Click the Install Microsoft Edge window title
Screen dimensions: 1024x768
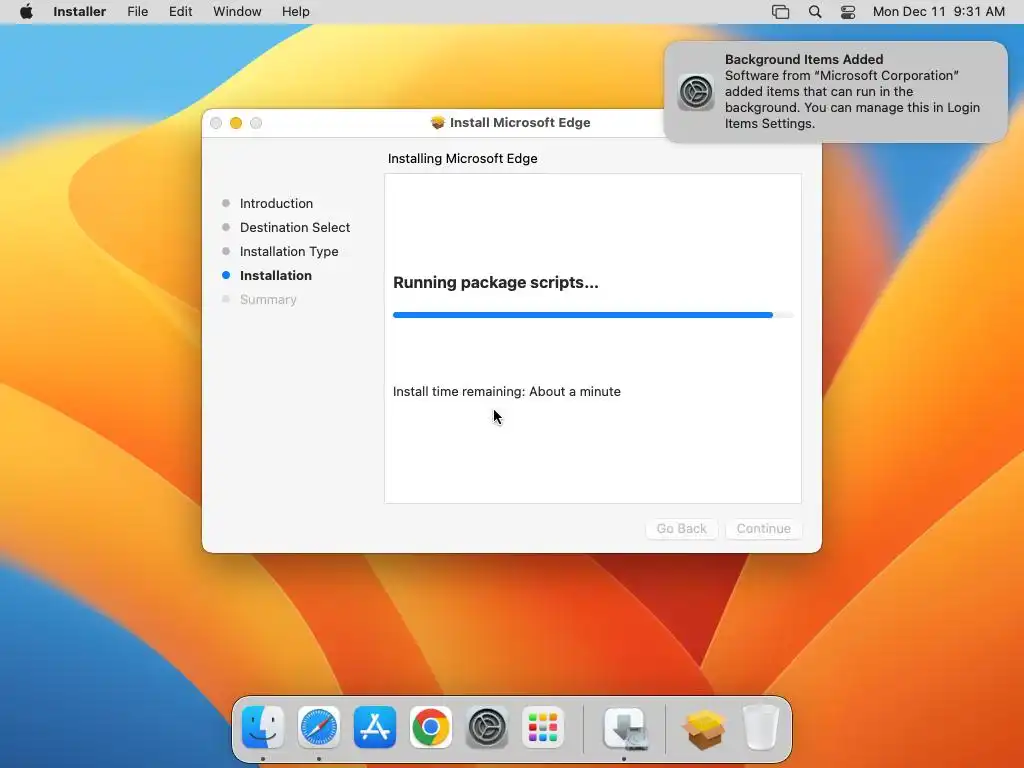point(520,122)
